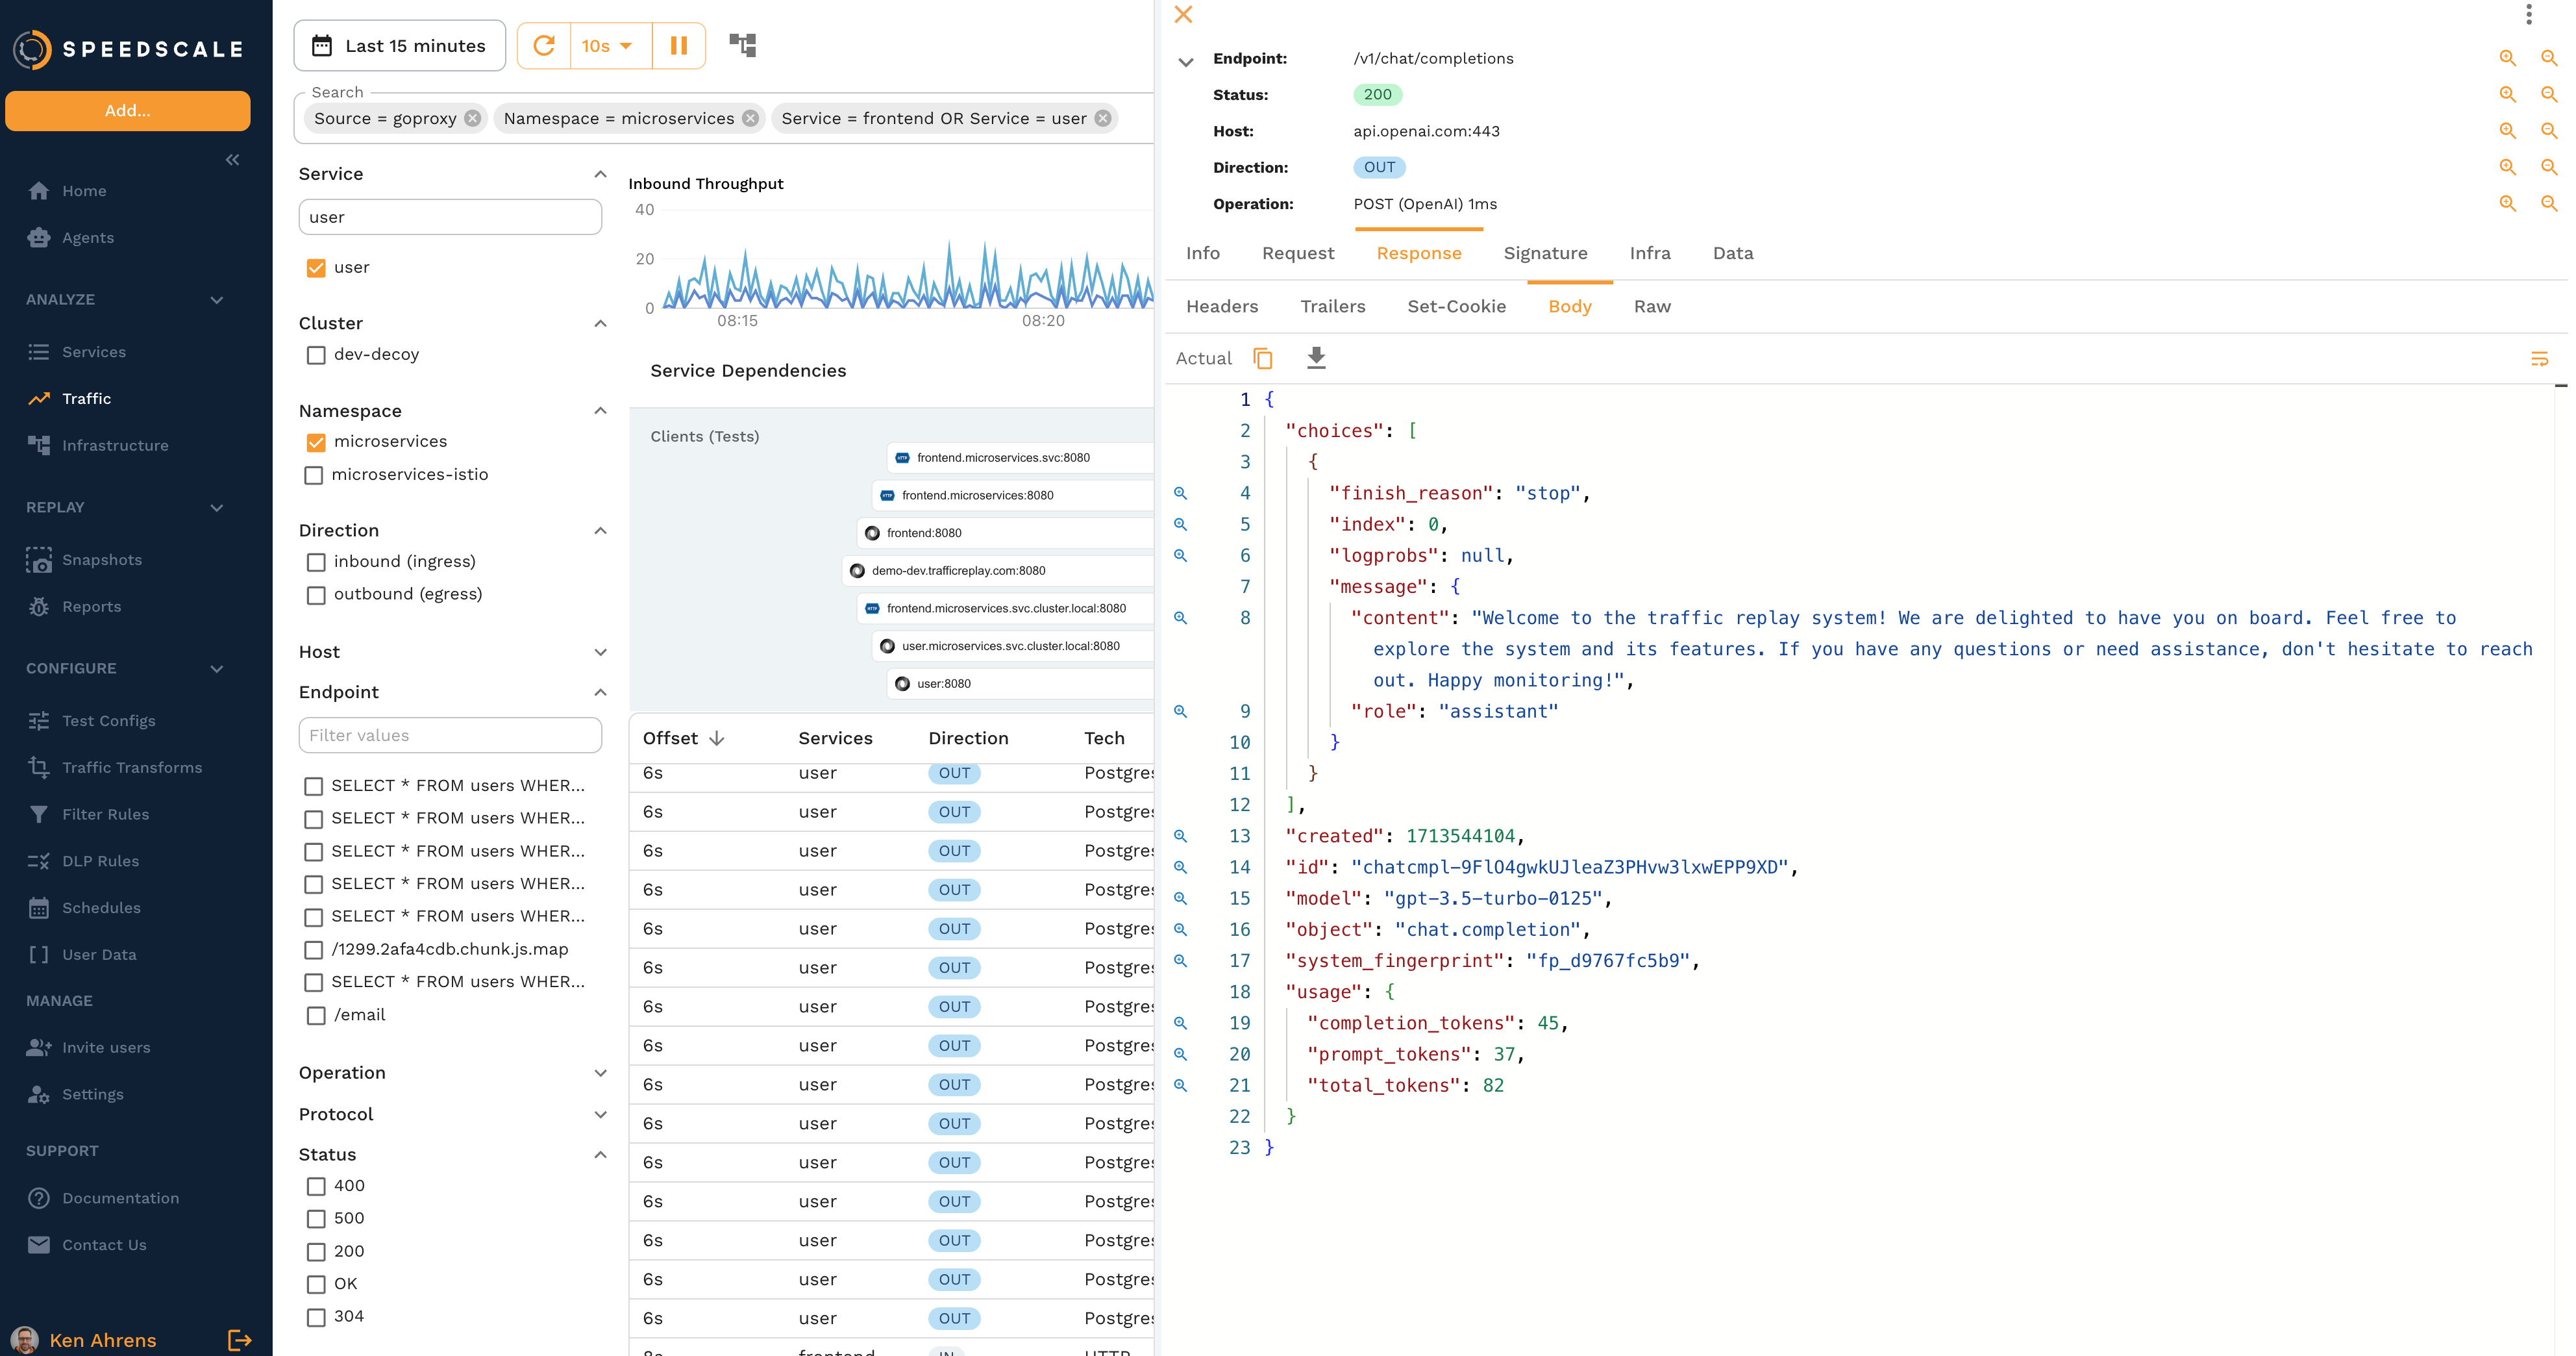Remove the Namespace = microservices filter chip
Image resolution: width=2576 pixels, height=1356 pixels.
(x=751, y=118)
